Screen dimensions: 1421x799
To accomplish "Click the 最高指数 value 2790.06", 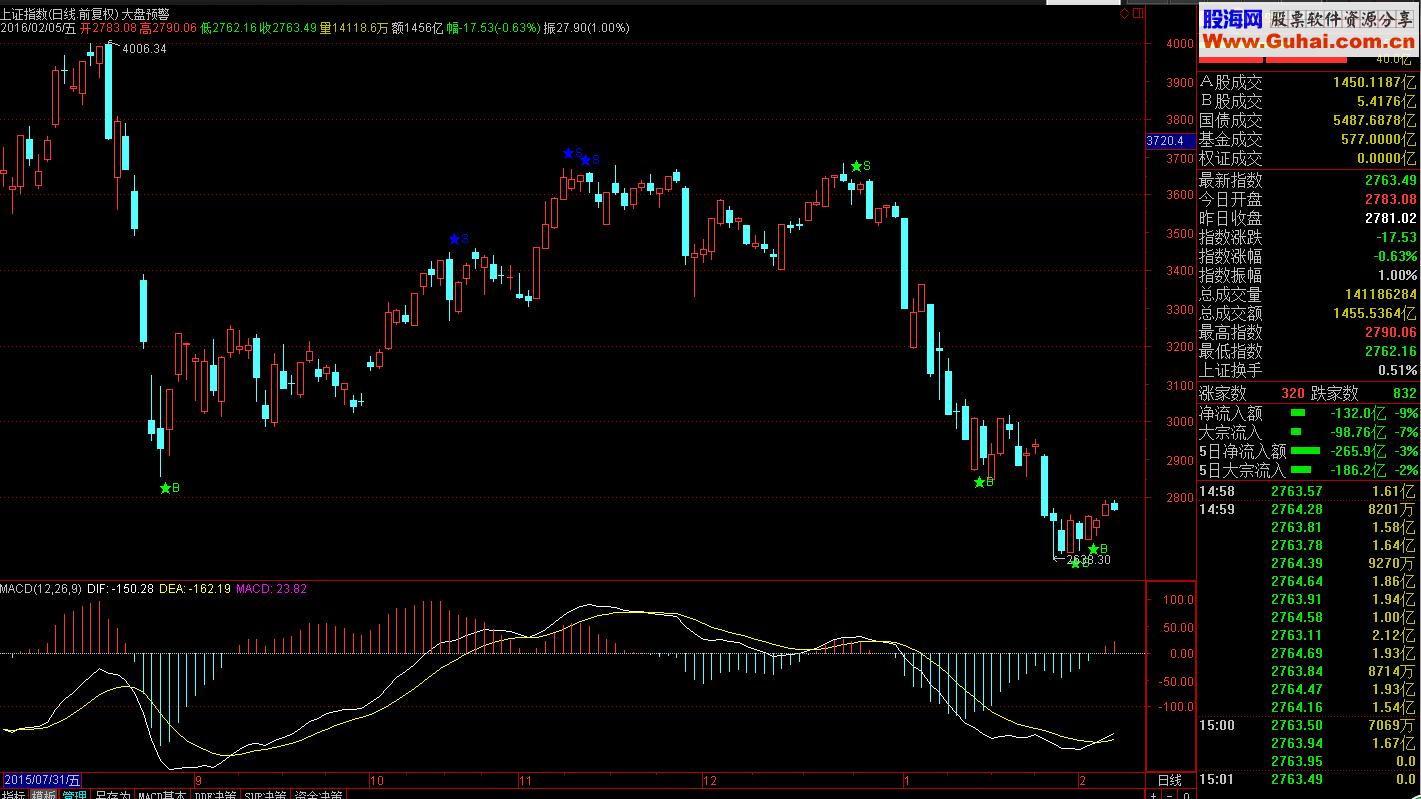I will point(1391,333).
